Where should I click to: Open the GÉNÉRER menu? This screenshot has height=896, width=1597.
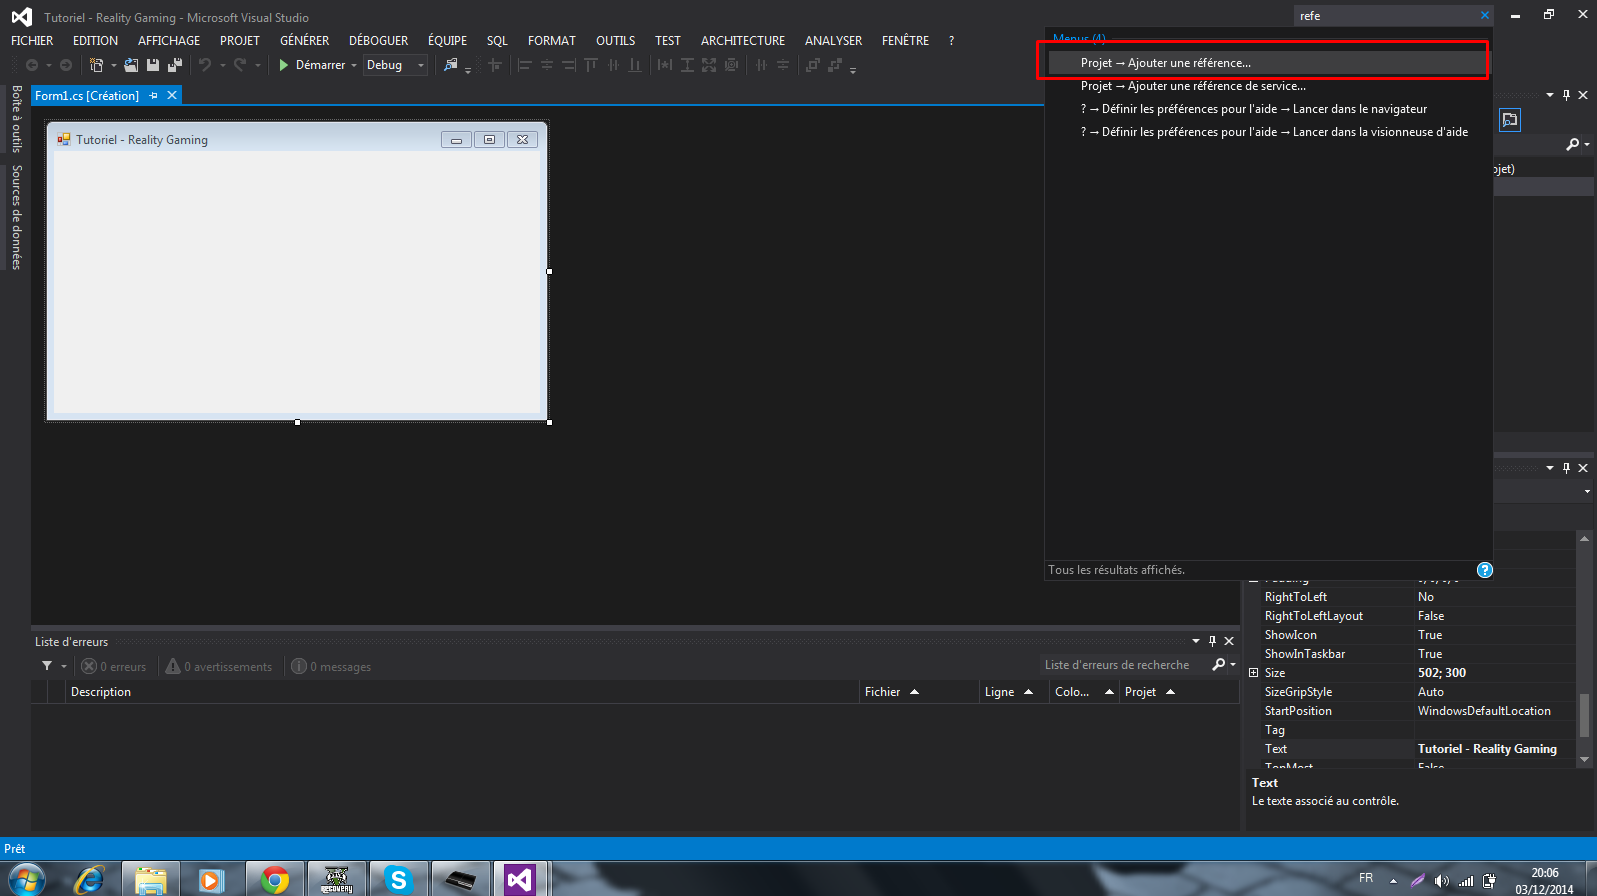point(305,41)
